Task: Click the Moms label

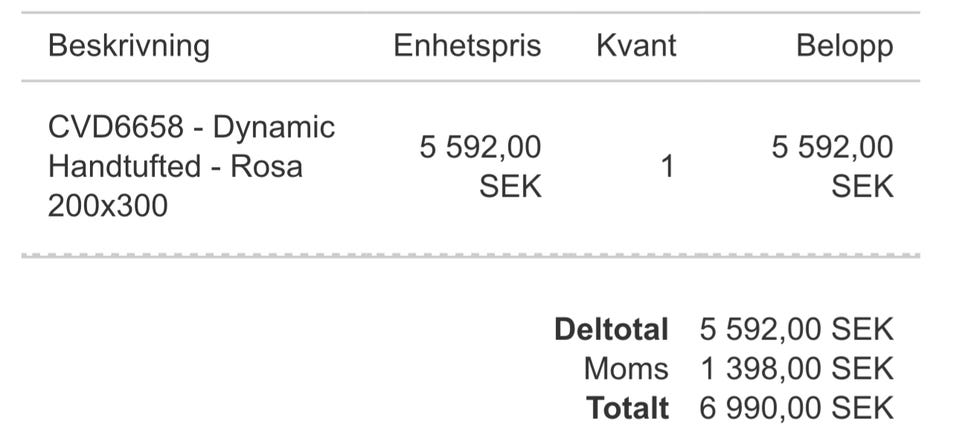Action: 626,368
